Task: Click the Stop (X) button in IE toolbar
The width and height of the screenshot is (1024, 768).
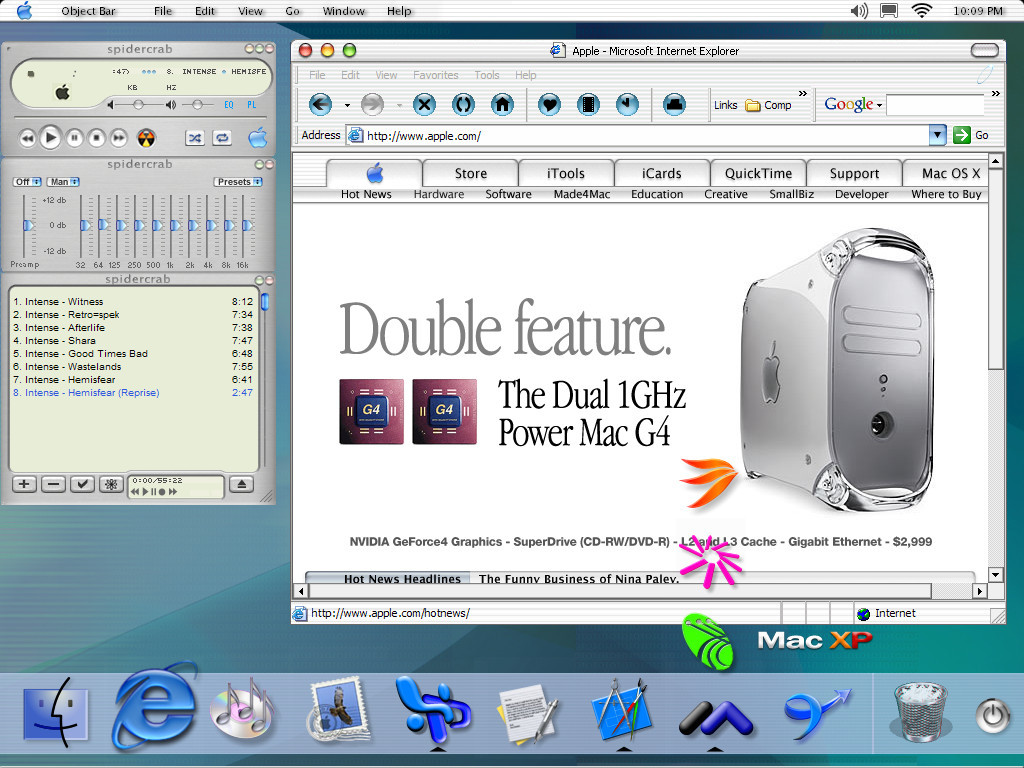Action: tap(424, 104)
